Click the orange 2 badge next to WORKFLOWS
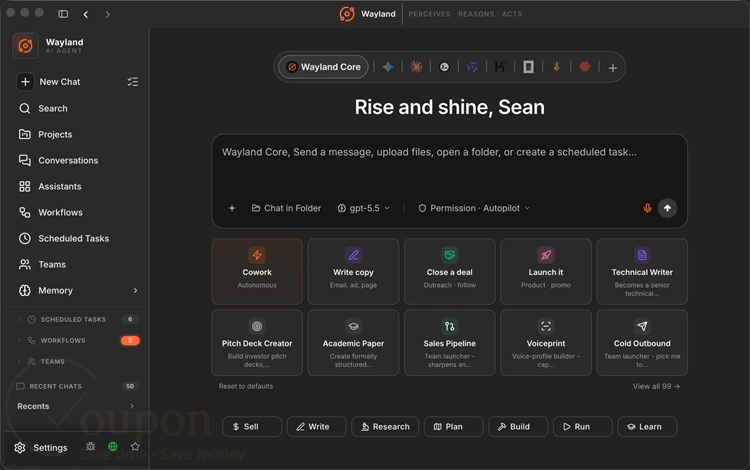This screenshot has height=470, width=750. (x=130, y=340)
